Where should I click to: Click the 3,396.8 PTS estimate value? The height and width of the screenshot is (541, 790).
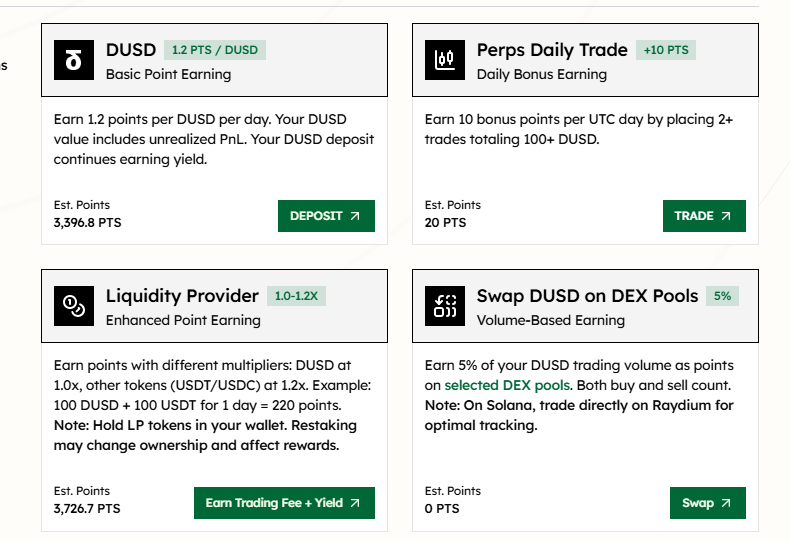87,223
